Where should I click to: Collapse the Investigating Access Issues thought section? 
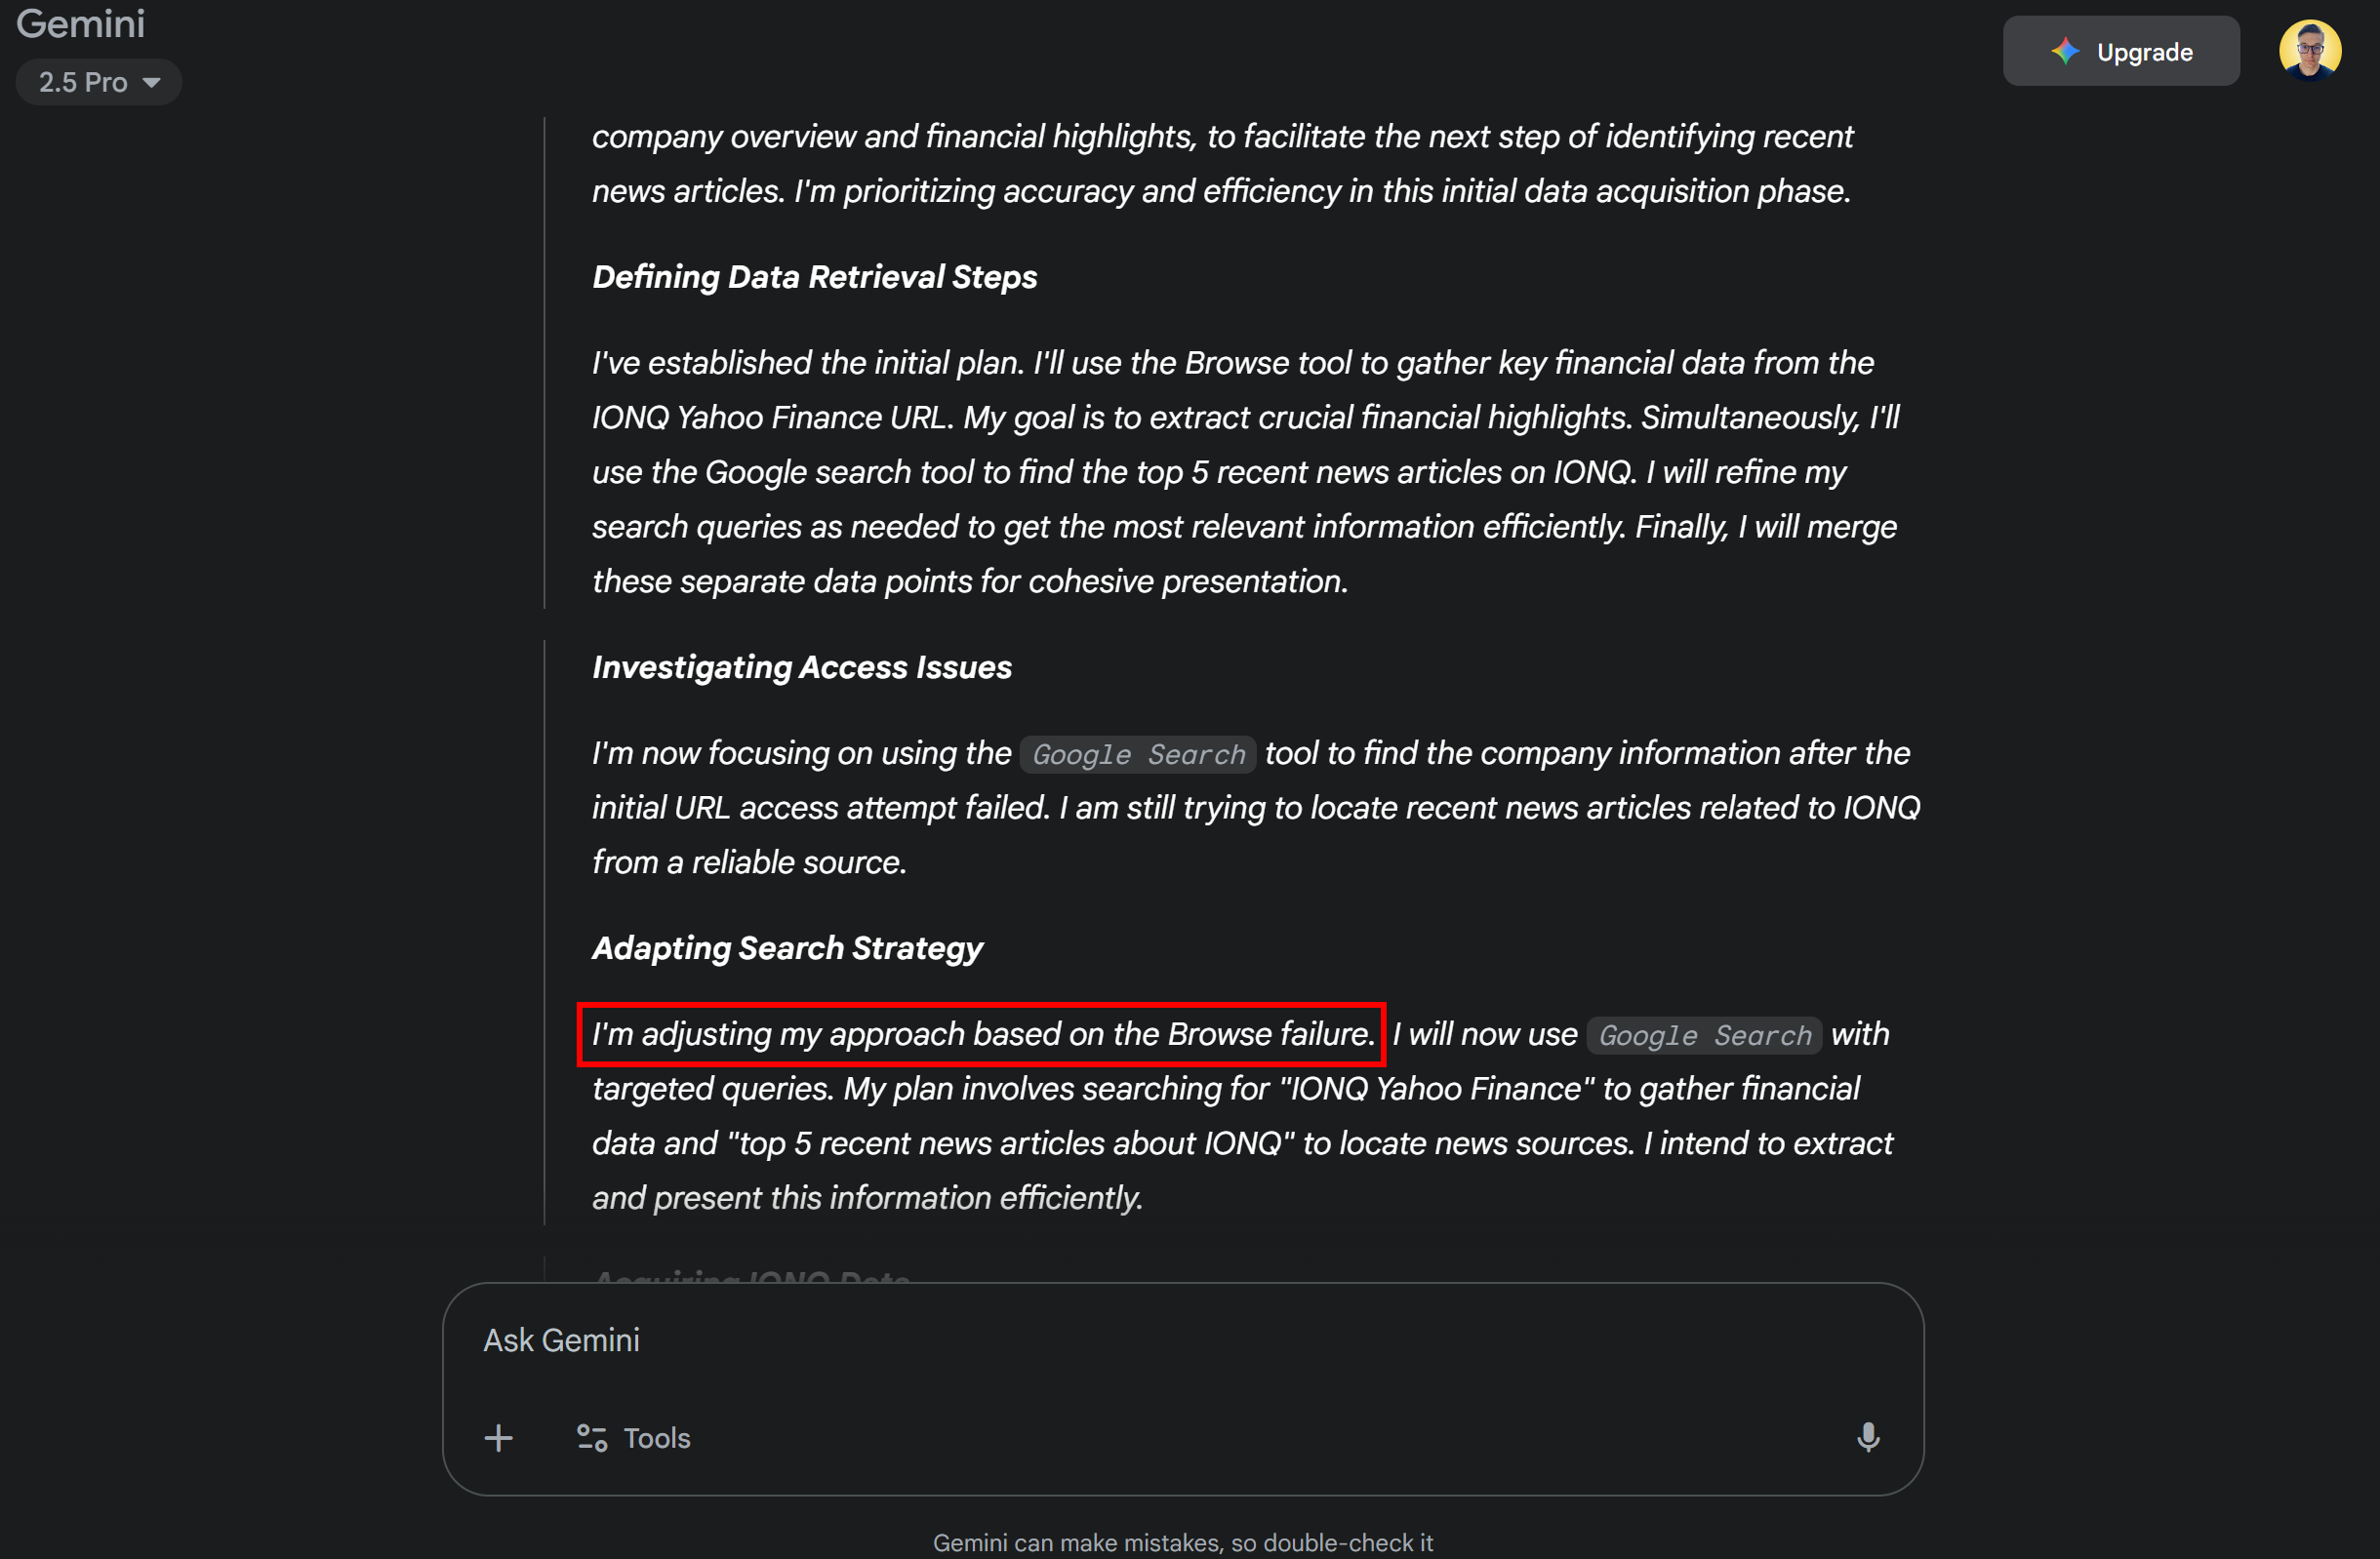click(x=801, y=666)
